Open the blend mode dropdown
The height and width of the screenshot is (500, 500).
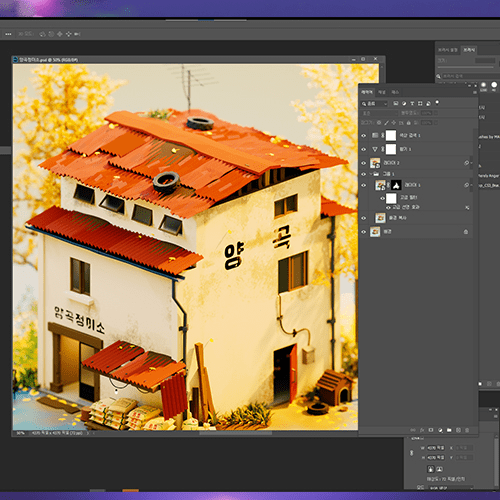(x=379, y=113)
